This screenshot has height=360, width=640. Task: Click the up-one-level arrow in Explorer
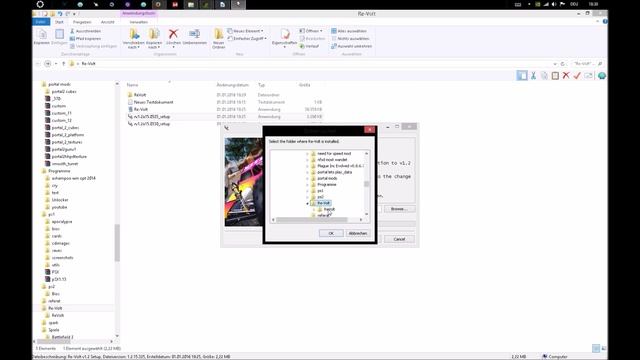click(x=64, y=64)
